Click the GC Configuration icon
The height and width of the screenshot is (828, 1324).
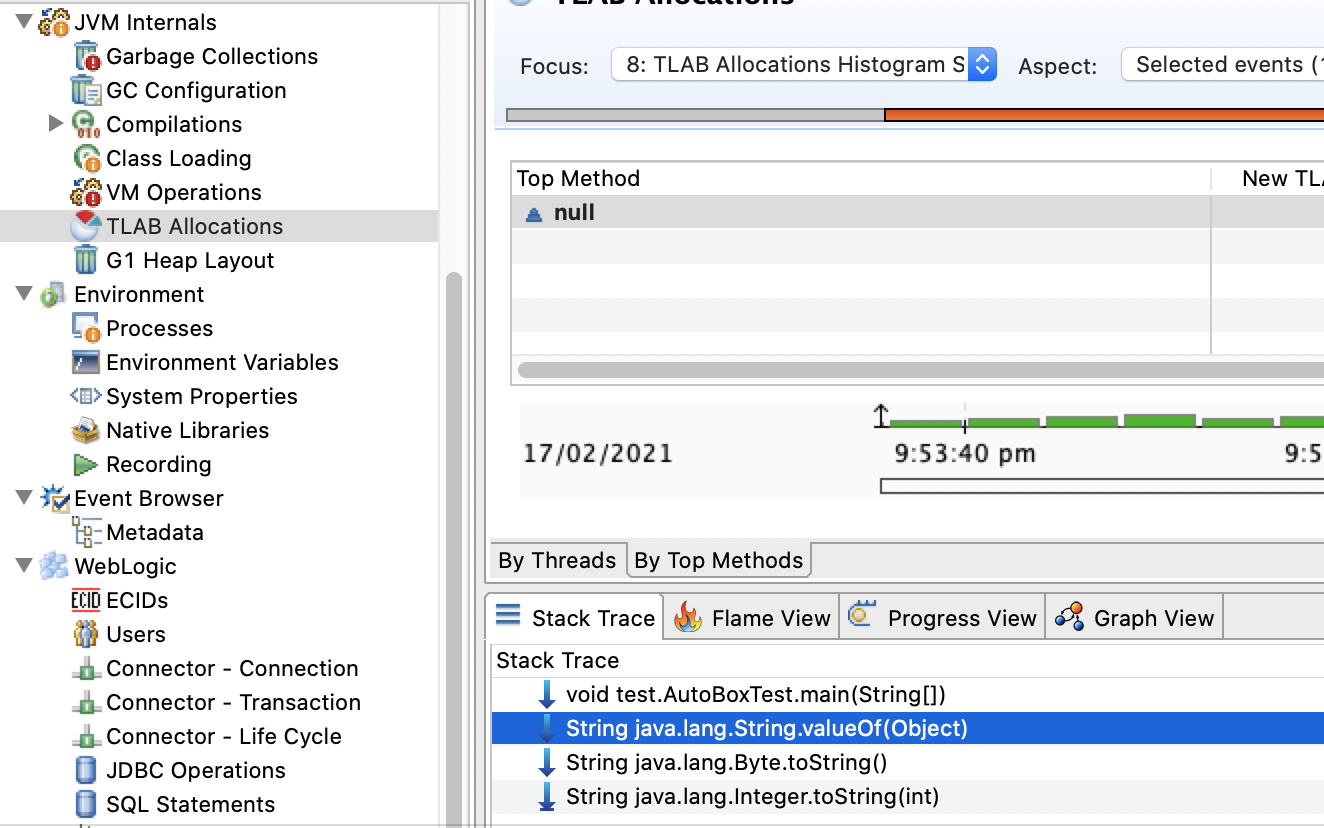[x=87, y=91]
